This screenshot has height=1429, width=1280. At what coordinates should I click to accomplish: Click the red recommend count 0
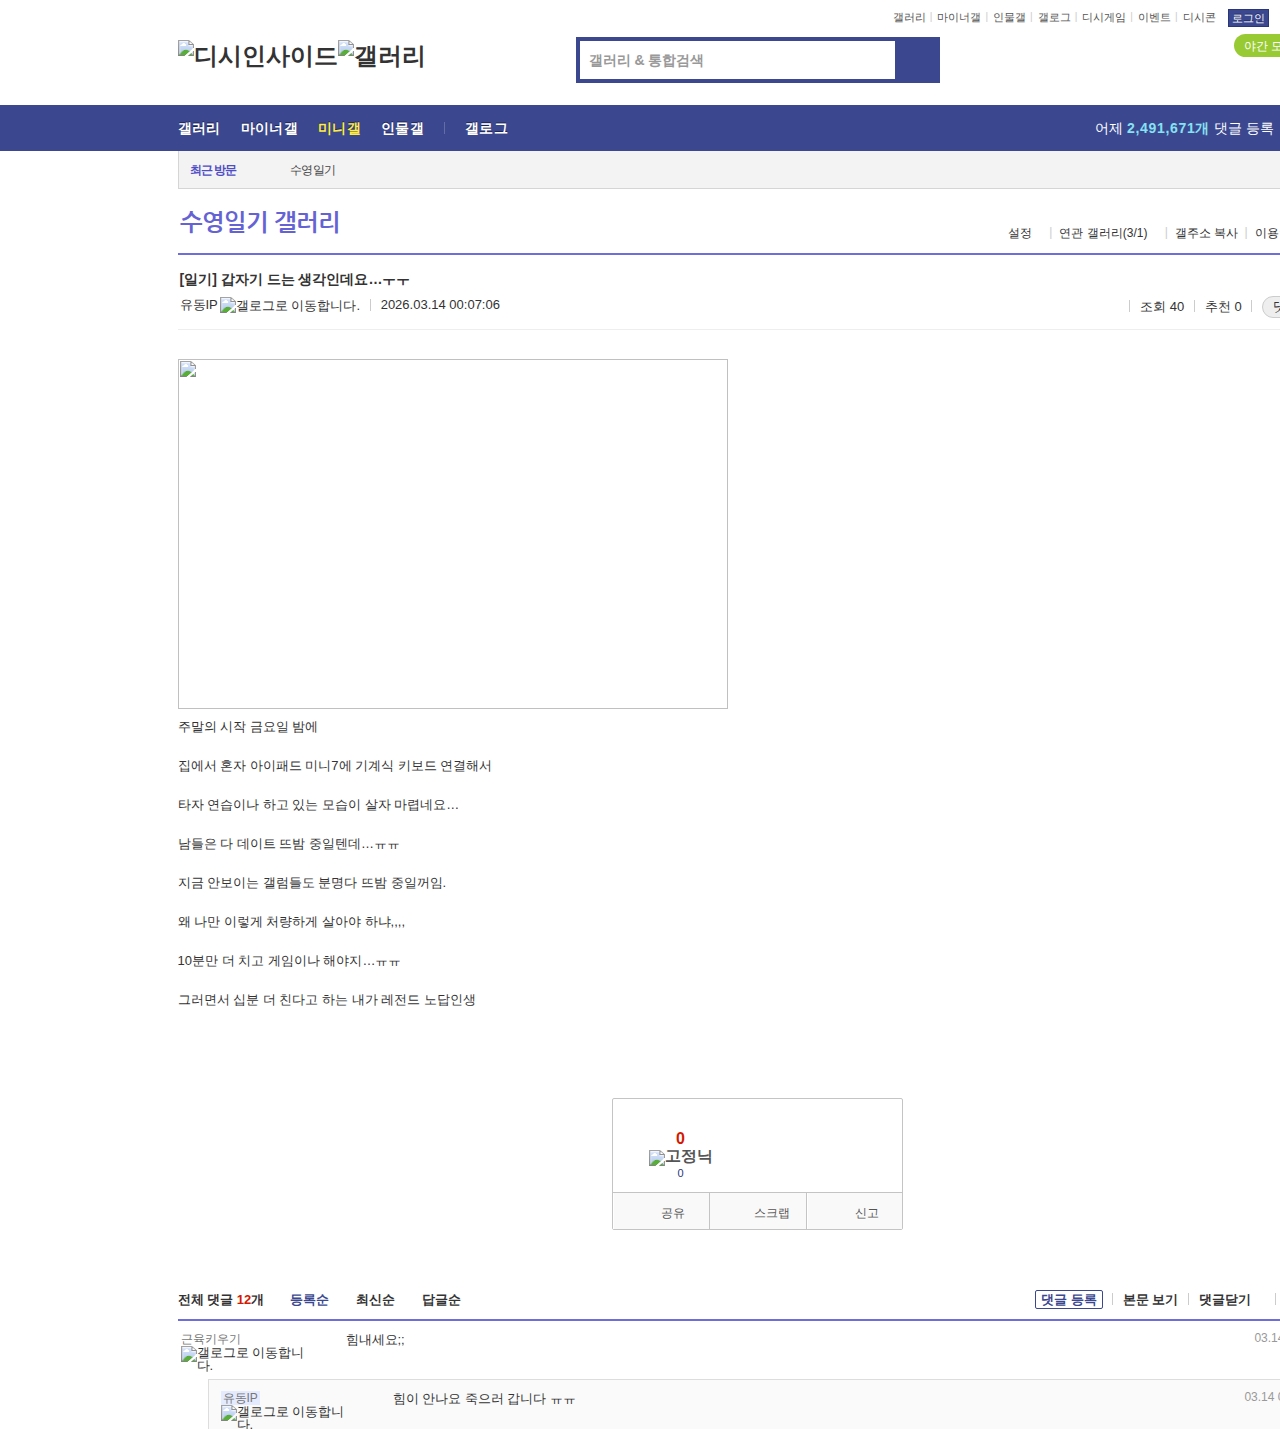[680, 1138]
